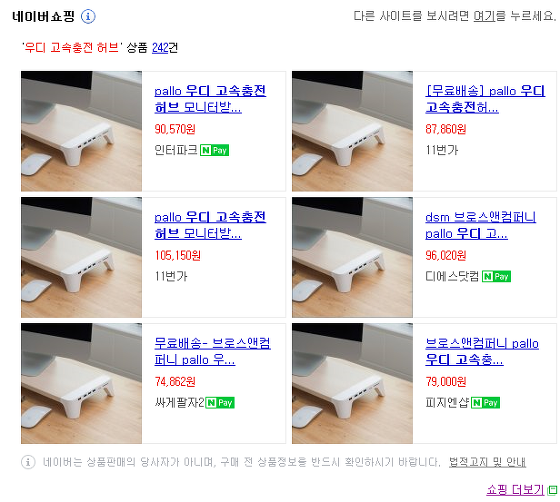This screenshot has width=560, height=502.
Task: Open 쇼핑 더보기 for more shopping results
Action: (515, 490)
